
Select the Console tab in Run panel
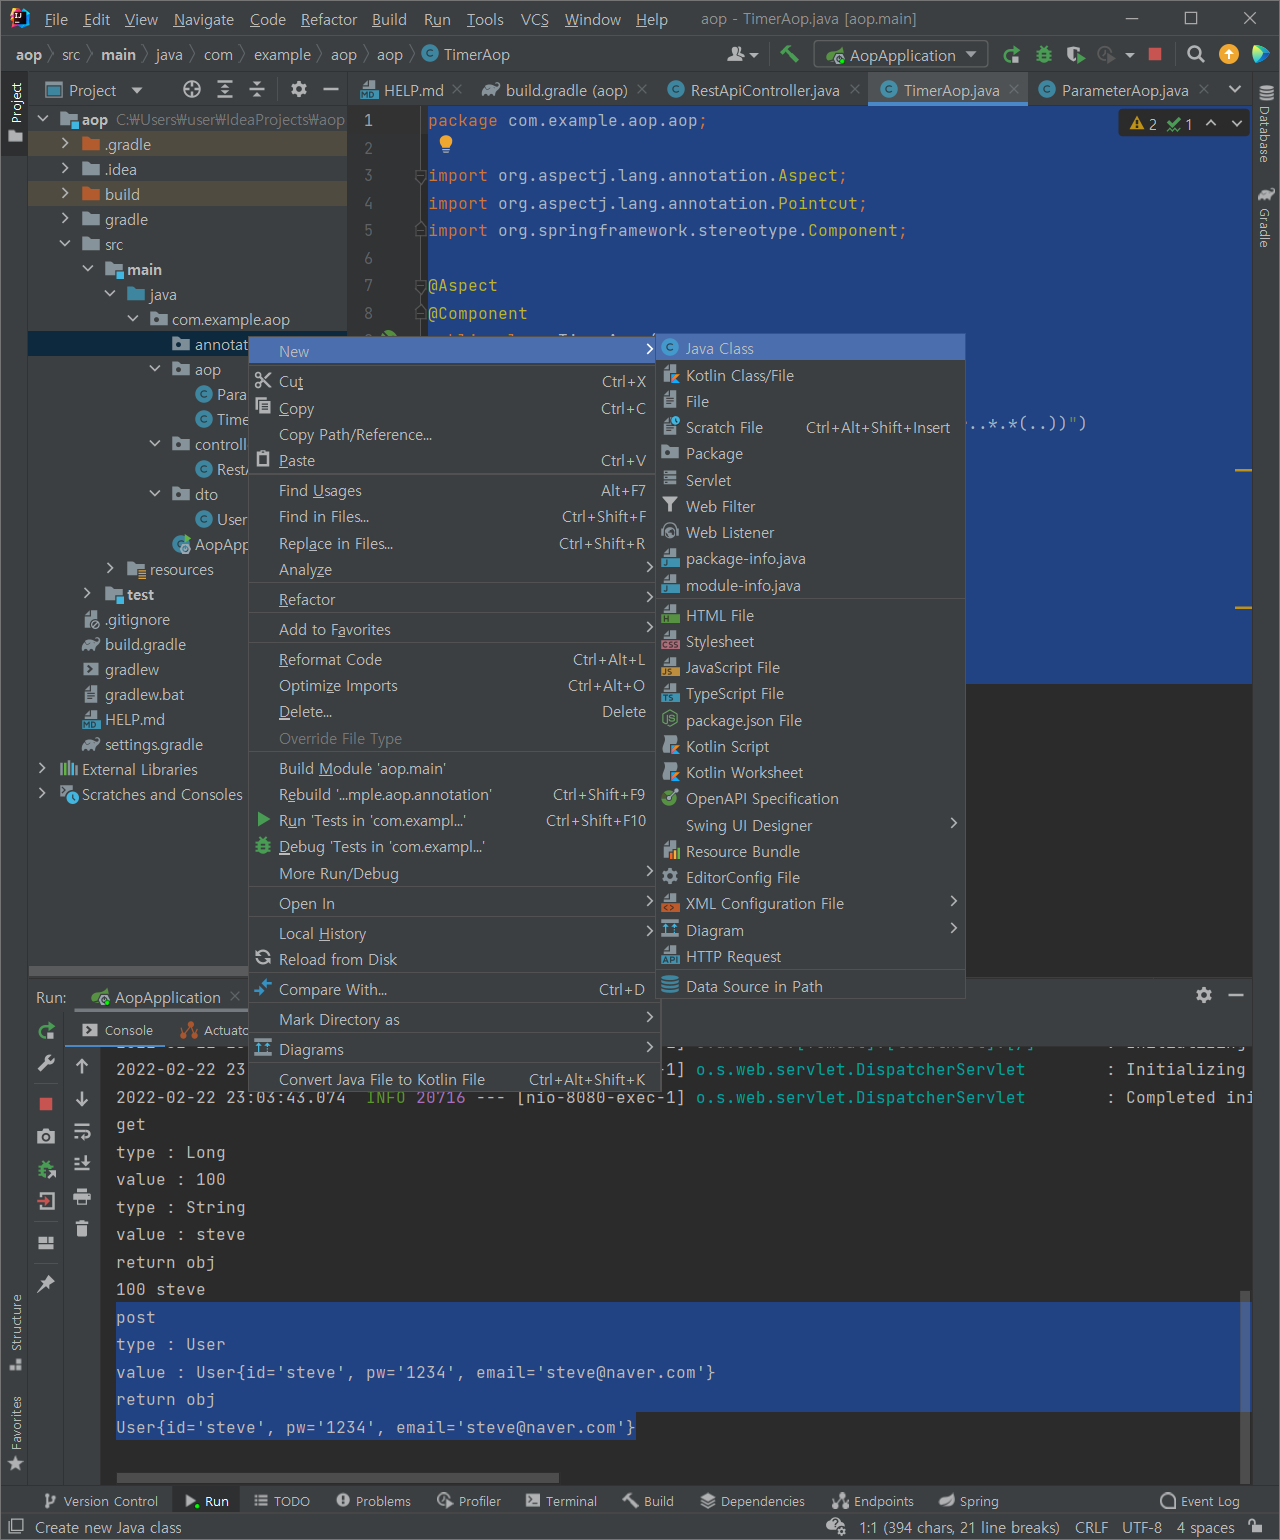(x=118, y=1030)
